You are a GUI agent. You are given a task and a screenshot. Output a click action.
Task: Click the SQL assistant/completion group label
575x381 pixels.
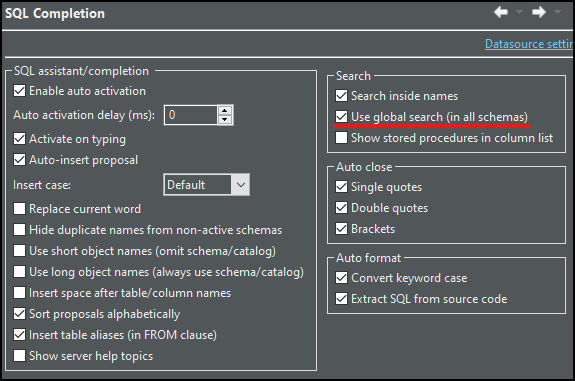click(x=81, y=71)
